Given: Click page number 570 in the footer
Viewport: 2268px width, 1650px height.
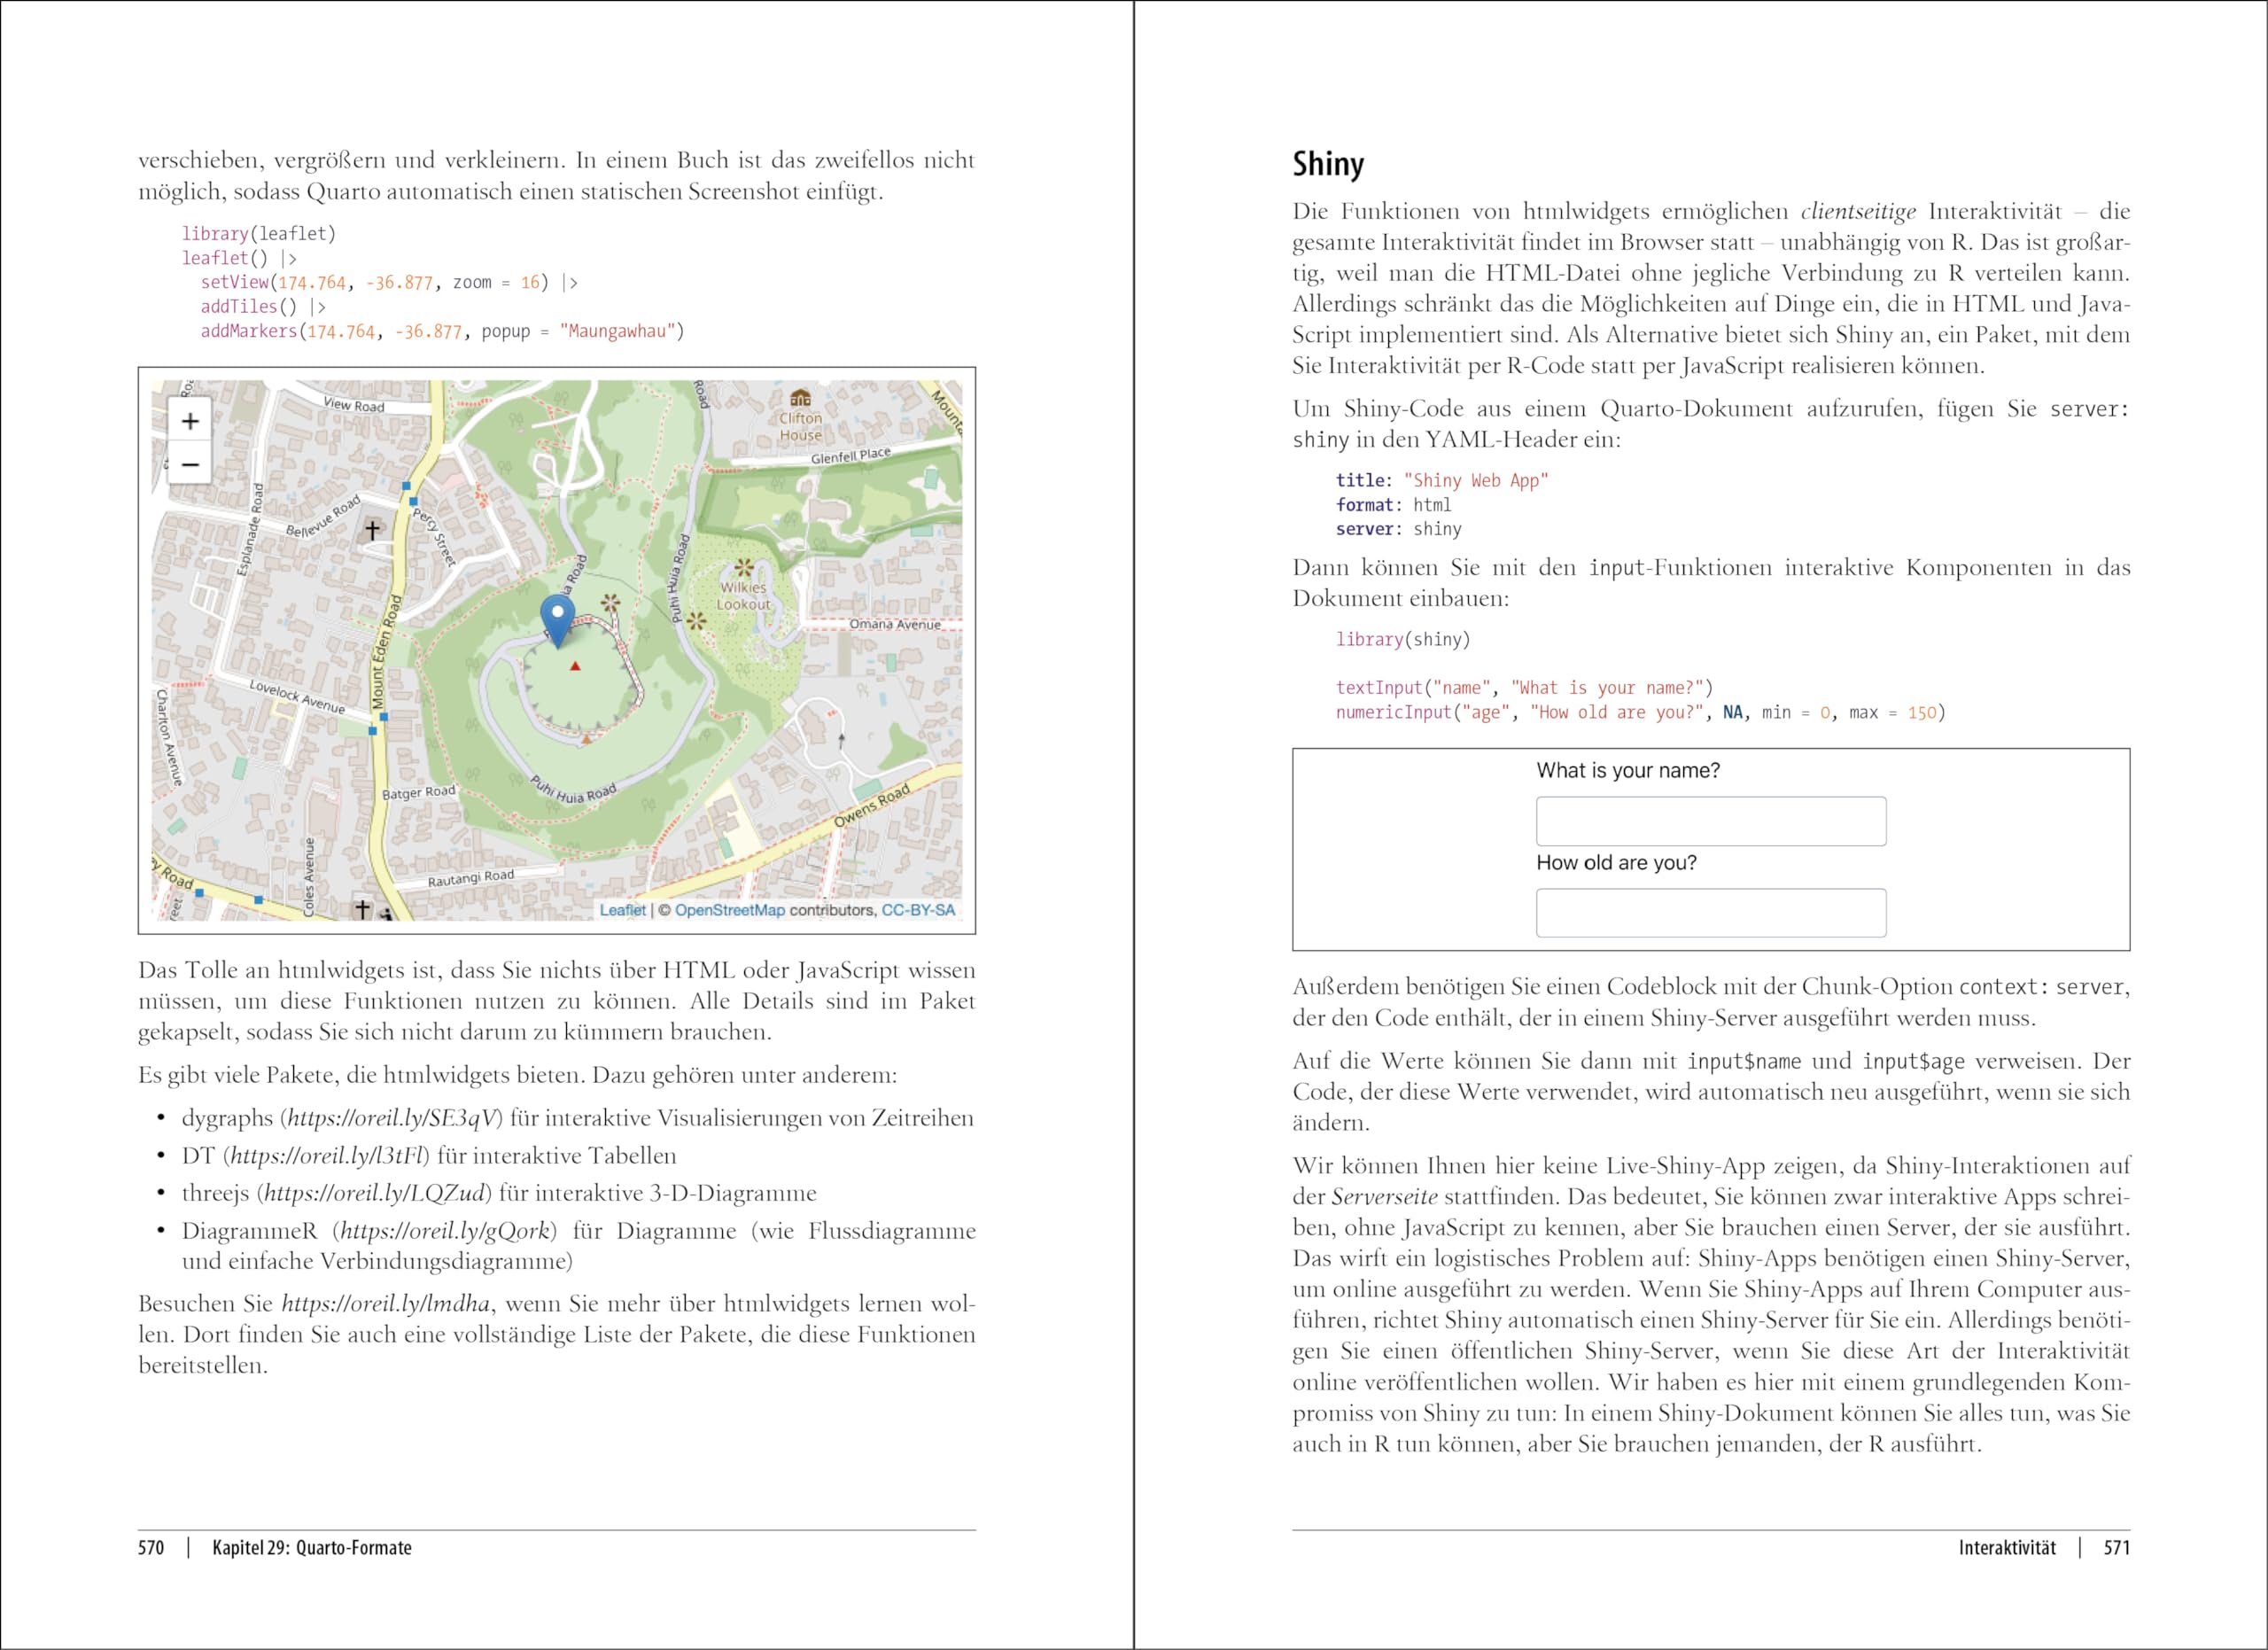Looking at the screenshot, I should coord(151,1548).
